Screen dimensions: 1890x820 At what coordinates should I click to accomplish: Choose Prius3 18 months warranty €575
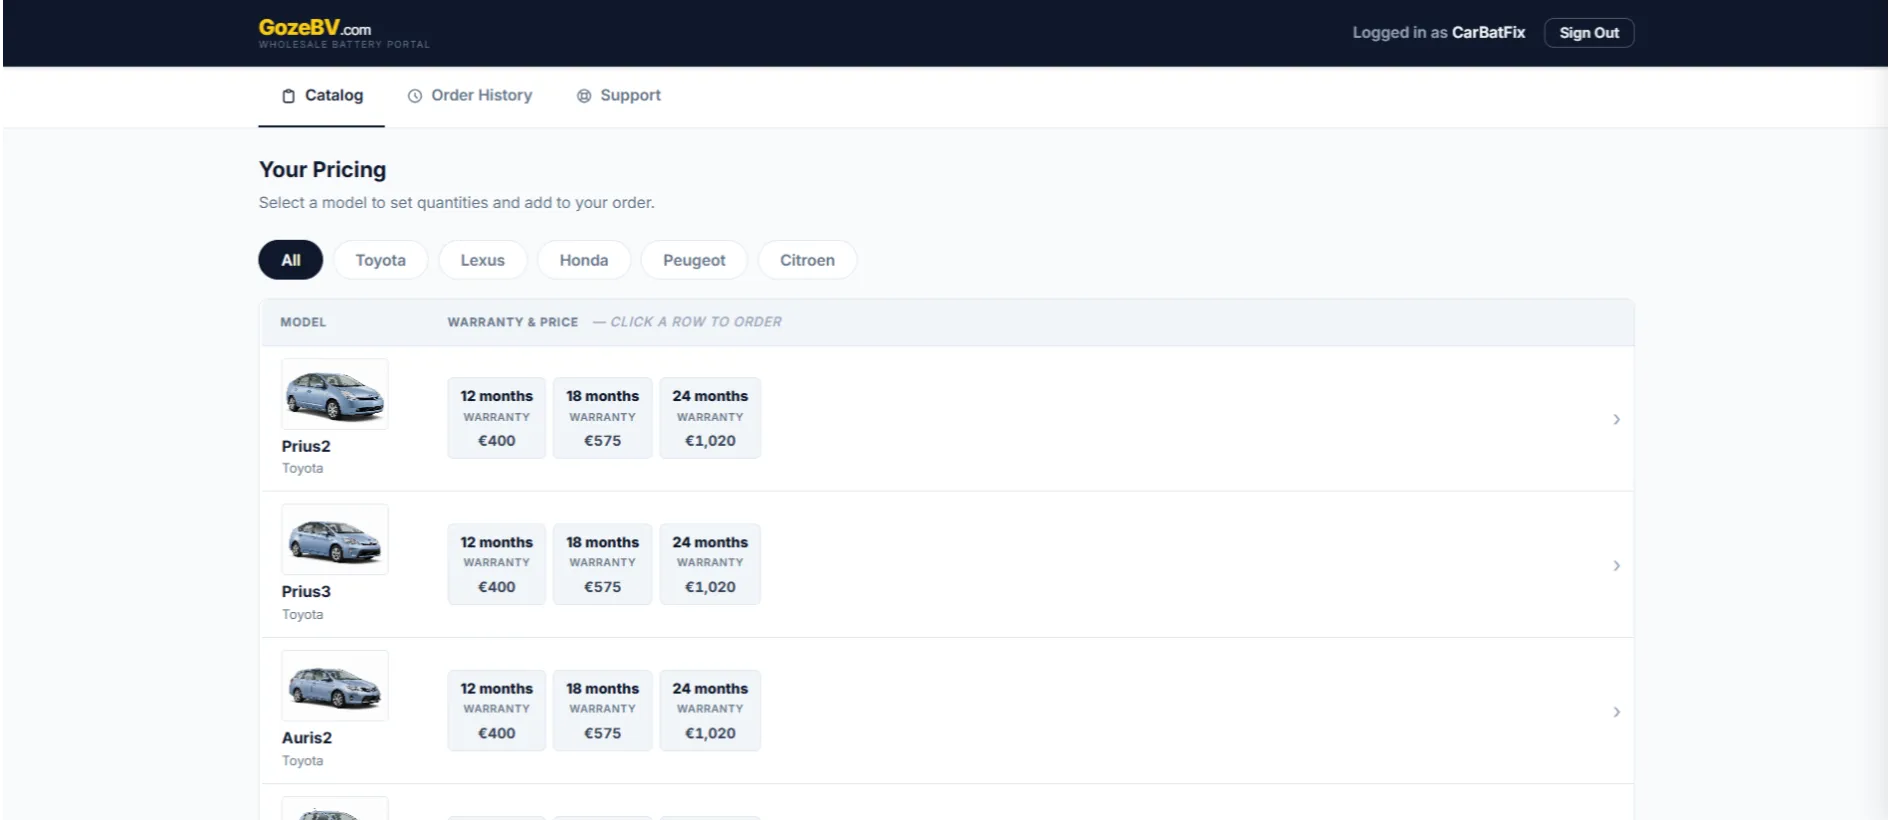[x=603, y=564]
